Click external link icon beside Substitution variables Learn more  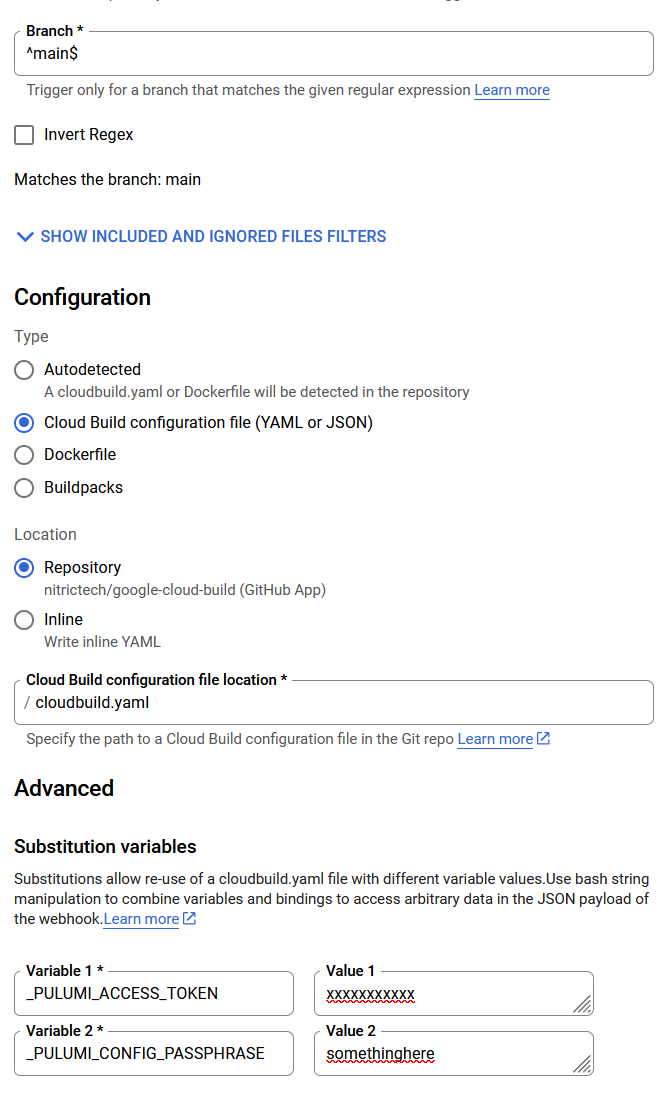(x=190, y=919)
